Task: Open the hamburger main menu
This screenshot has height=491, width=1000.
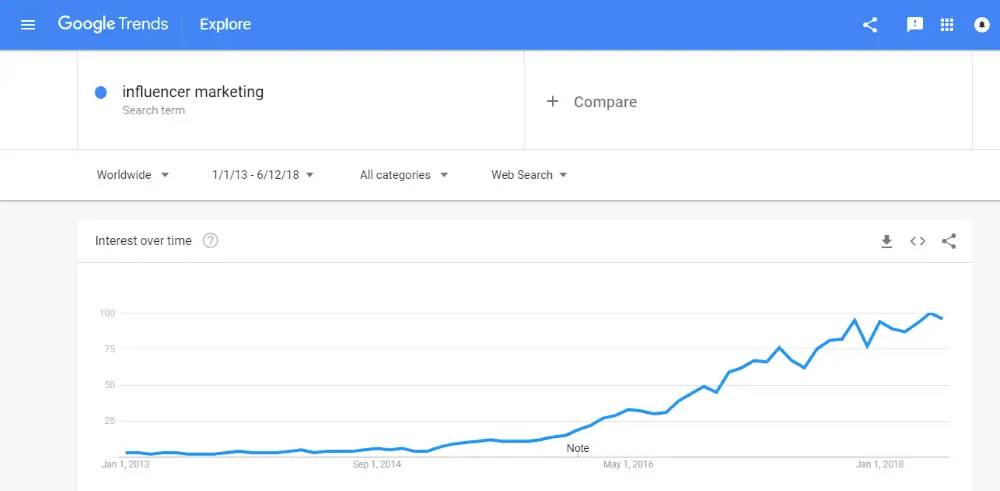Action: [28, 25]
